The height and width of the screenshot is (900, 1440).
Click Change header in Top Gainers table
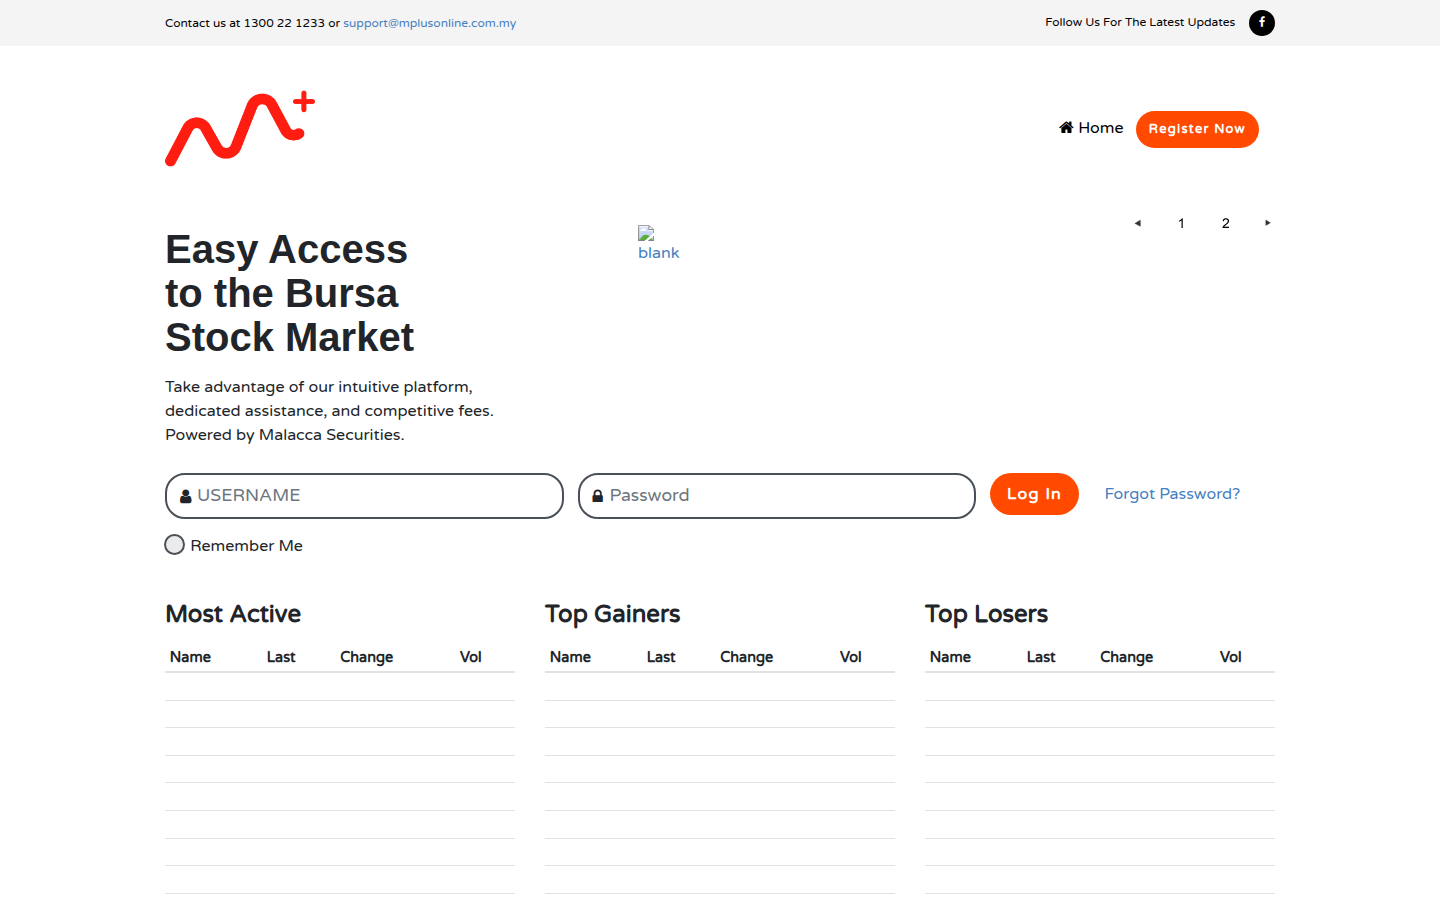pyautogui.click(x=746, y=657)
